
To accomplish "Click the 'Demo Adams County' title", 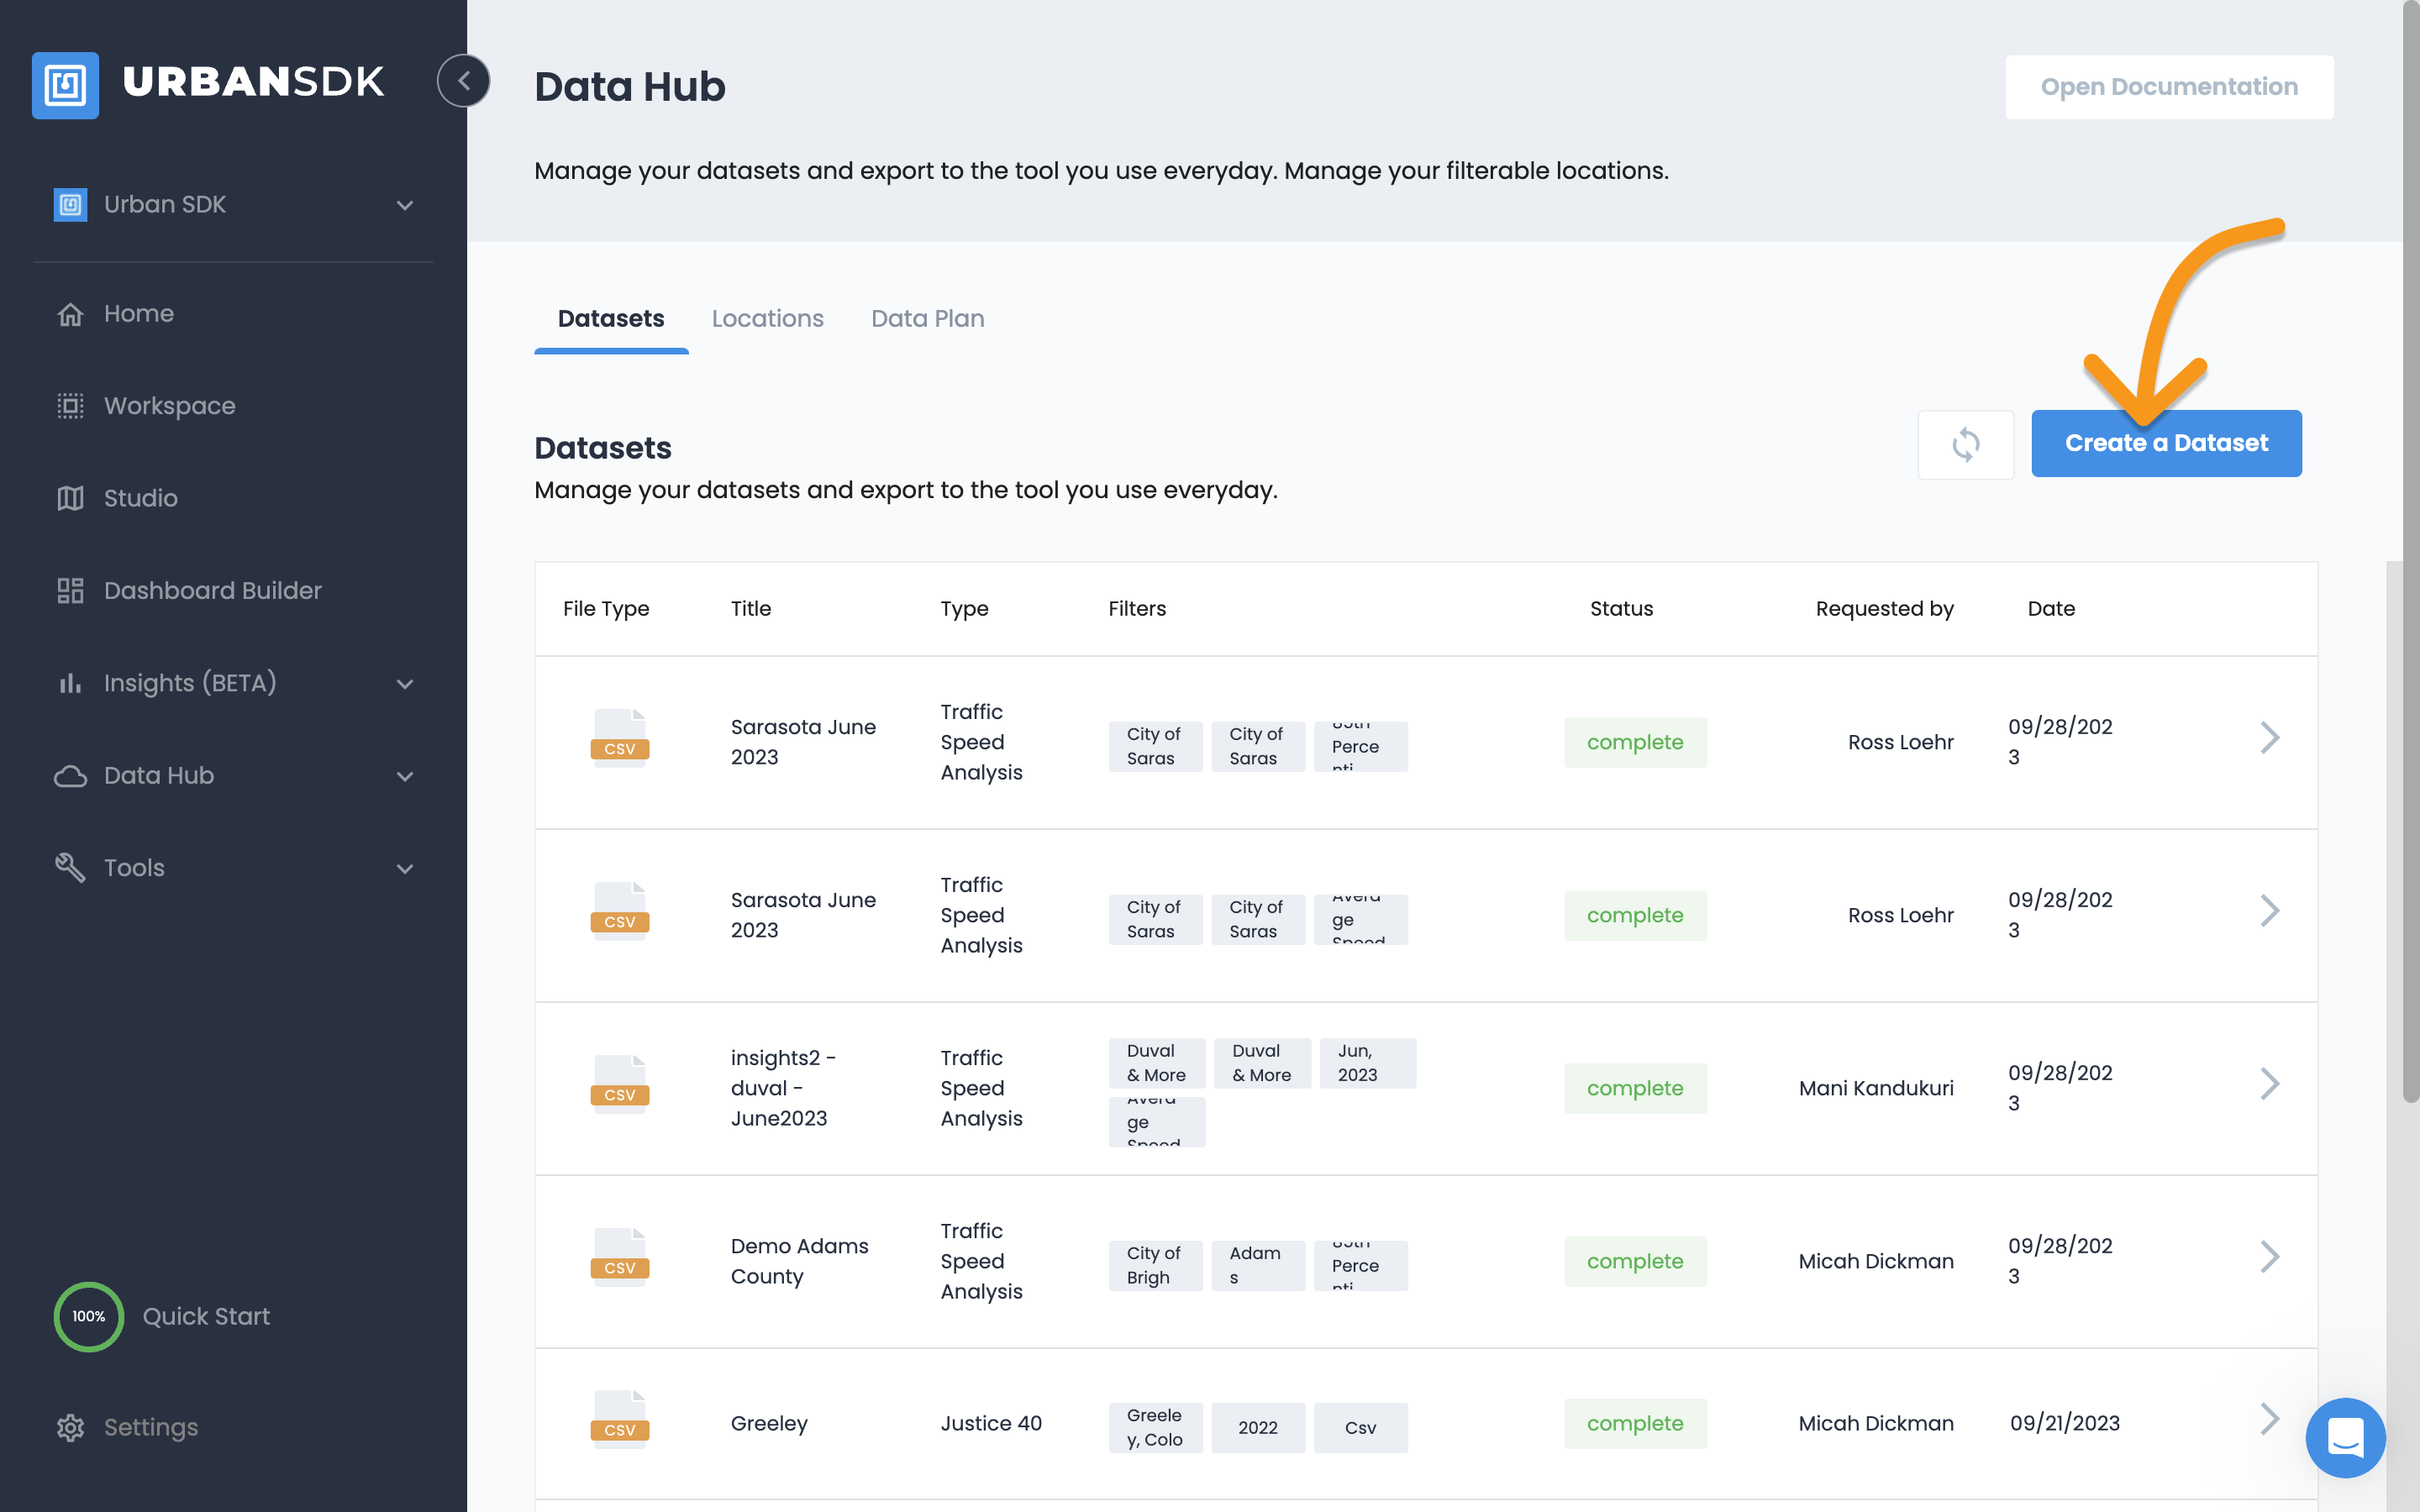I will [799, 1261].
